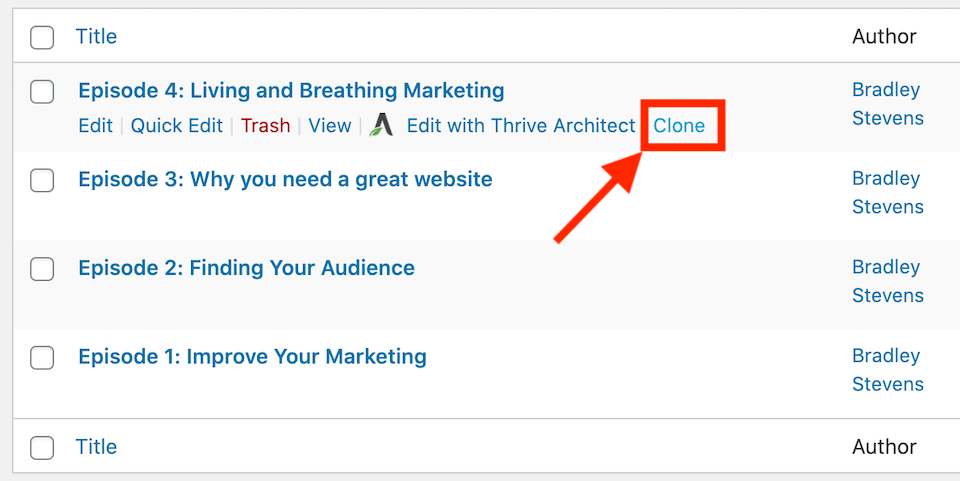Sort using the bottom Title column footer
The height and width of the screenshot is (481, 960).
96,447
